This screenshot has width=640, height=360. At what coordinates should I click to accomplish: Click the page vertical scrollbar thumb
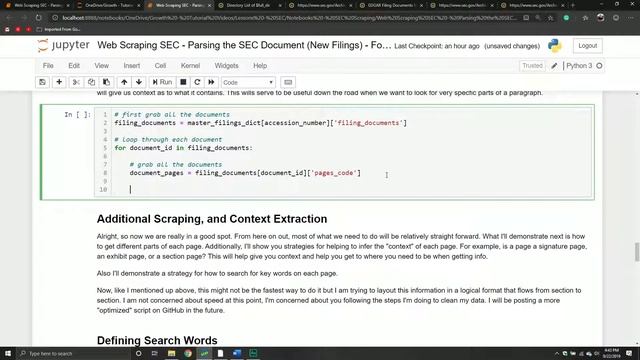(x=637, y=252)
